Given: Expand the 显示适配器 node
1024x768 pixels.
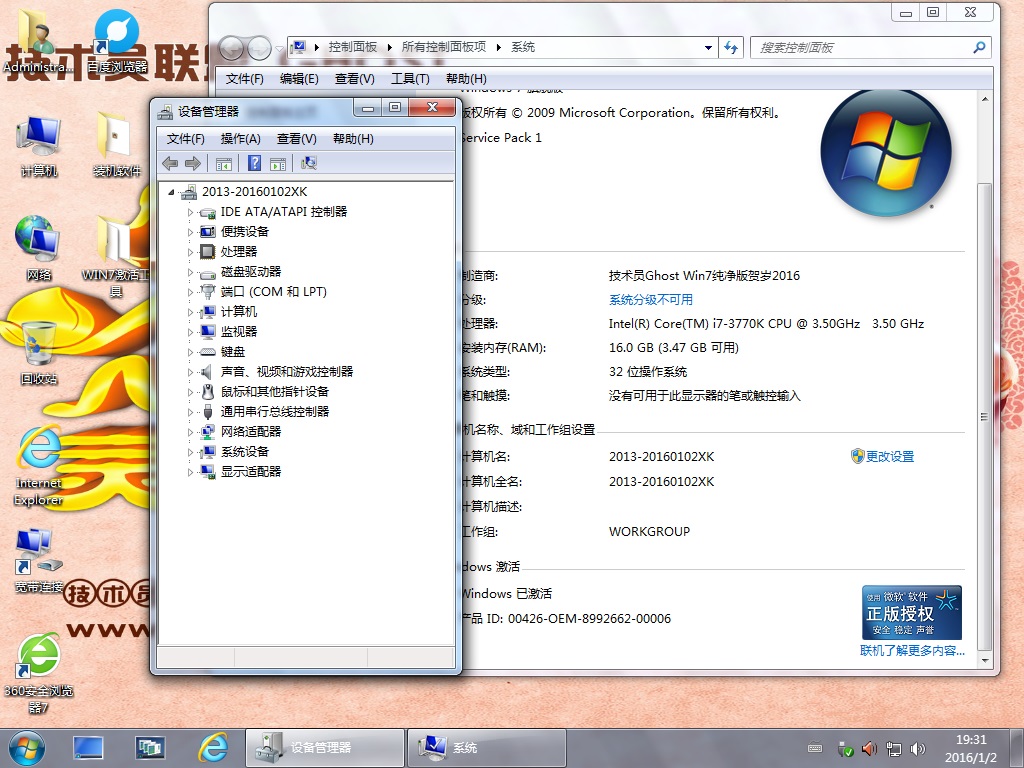Looking at the screenshot, I should [190, 472].
